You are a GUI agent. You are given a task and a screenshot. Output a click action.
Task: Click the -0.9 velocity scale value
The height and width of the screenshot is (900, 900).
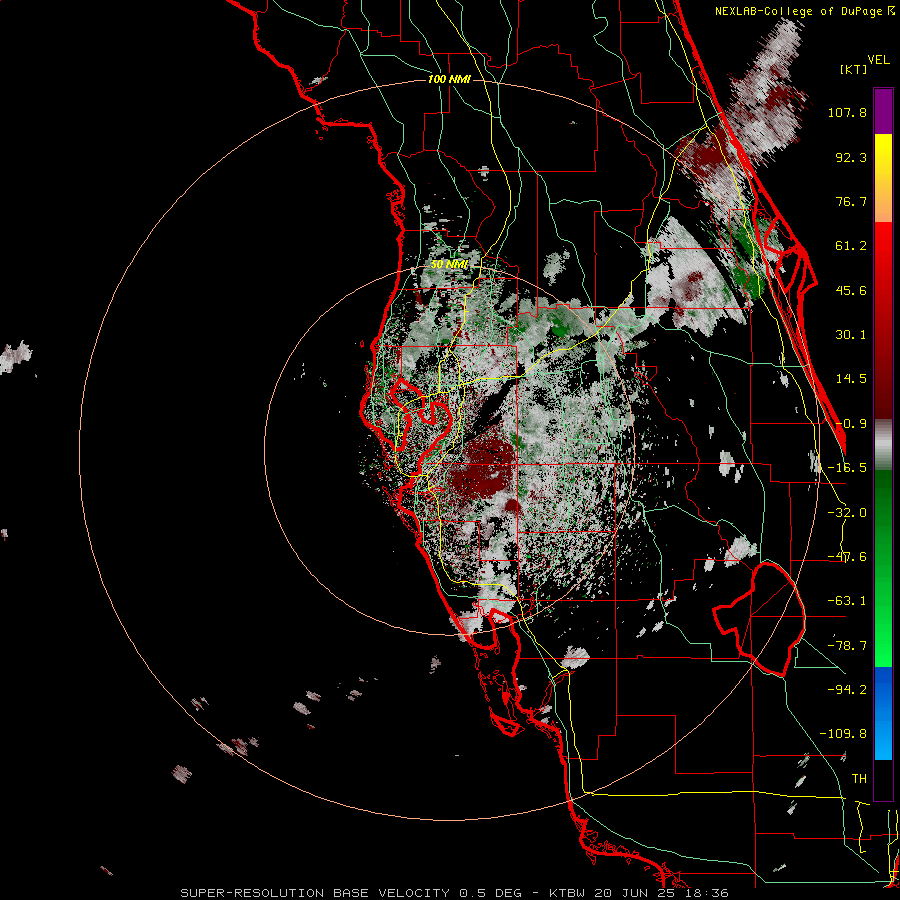click(x=851, y=424)
